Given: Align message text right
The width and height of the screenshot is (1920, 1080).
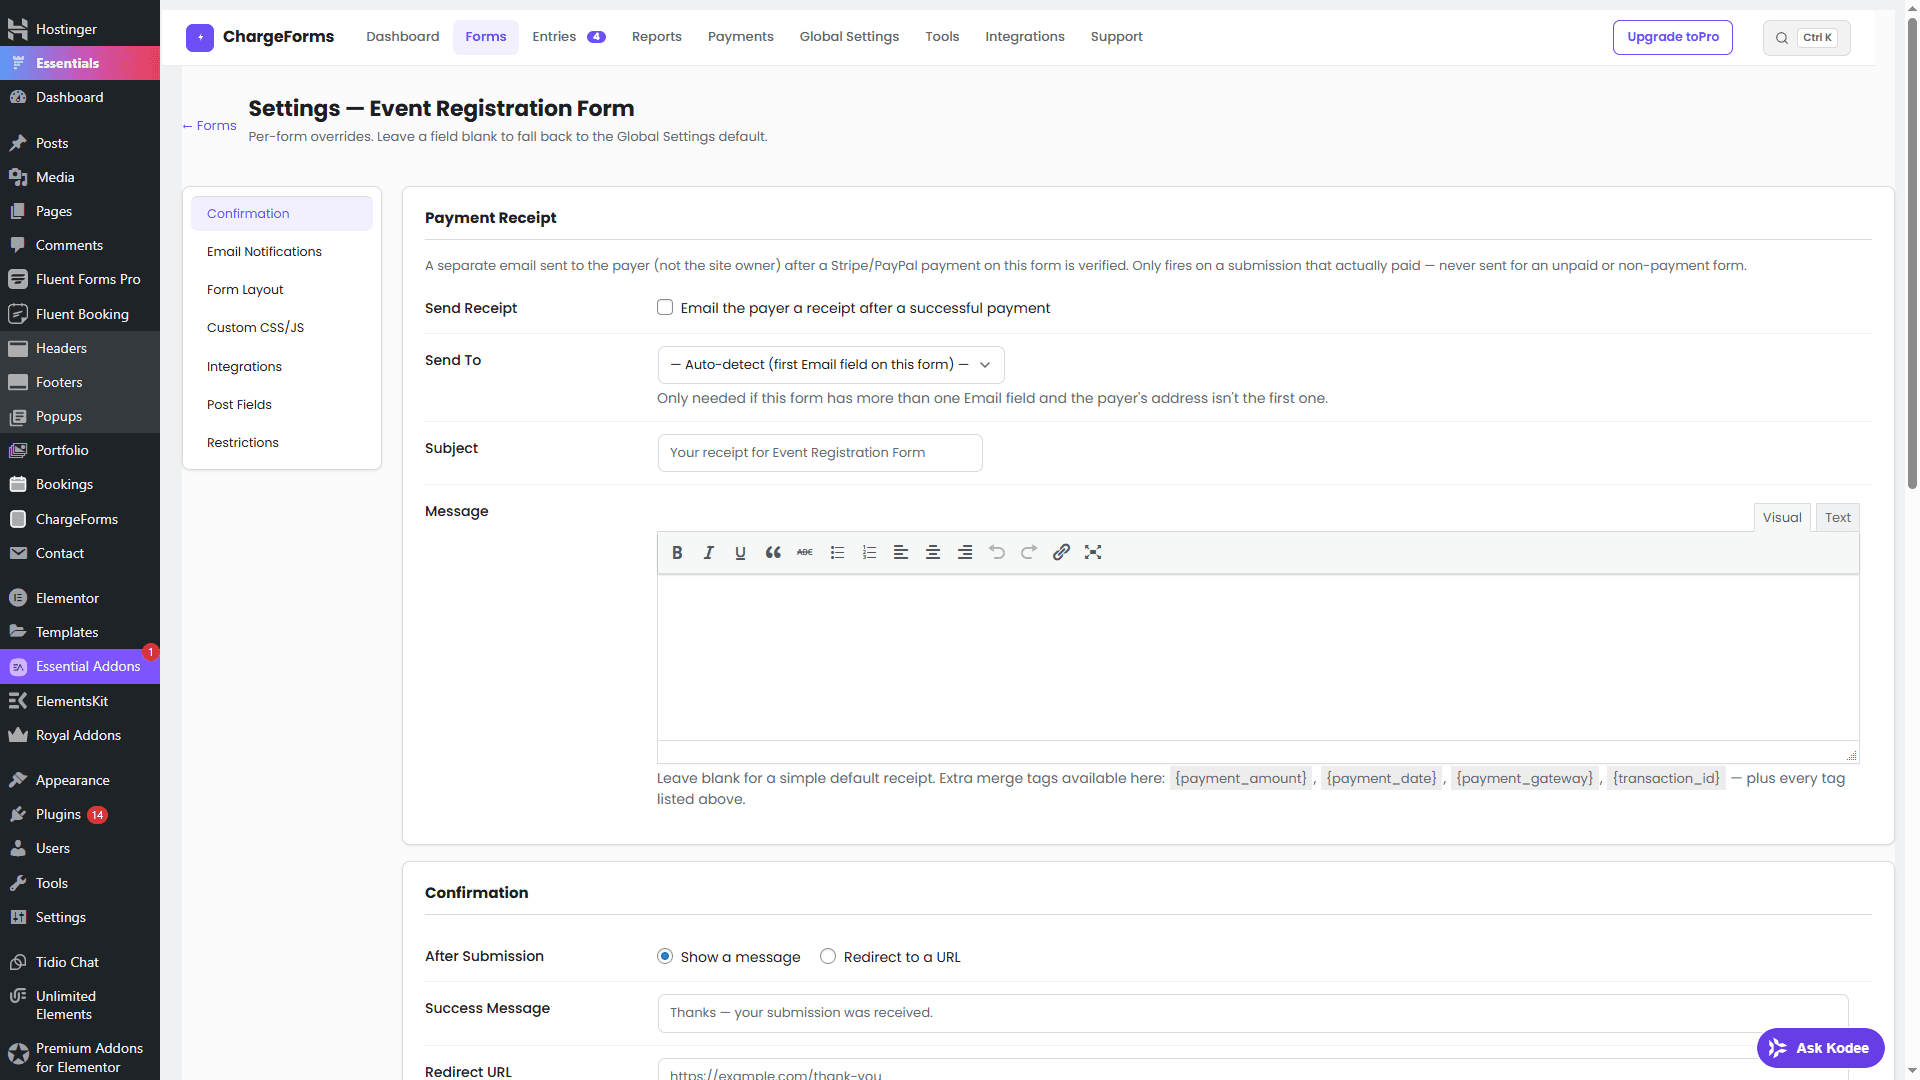Looking at the screenshot, I should (x=965, y=552).
